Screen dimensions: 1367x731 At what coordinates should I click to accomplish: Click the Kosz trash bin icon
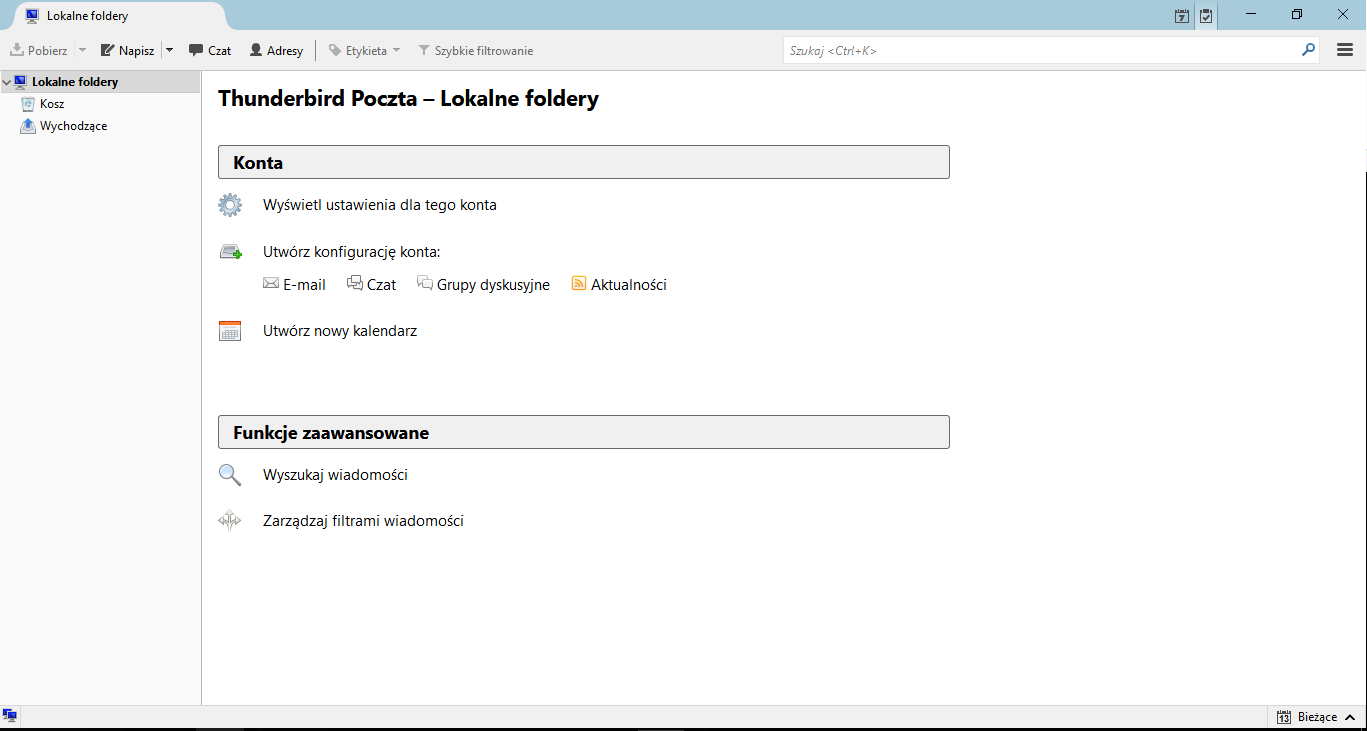point(28,104)
